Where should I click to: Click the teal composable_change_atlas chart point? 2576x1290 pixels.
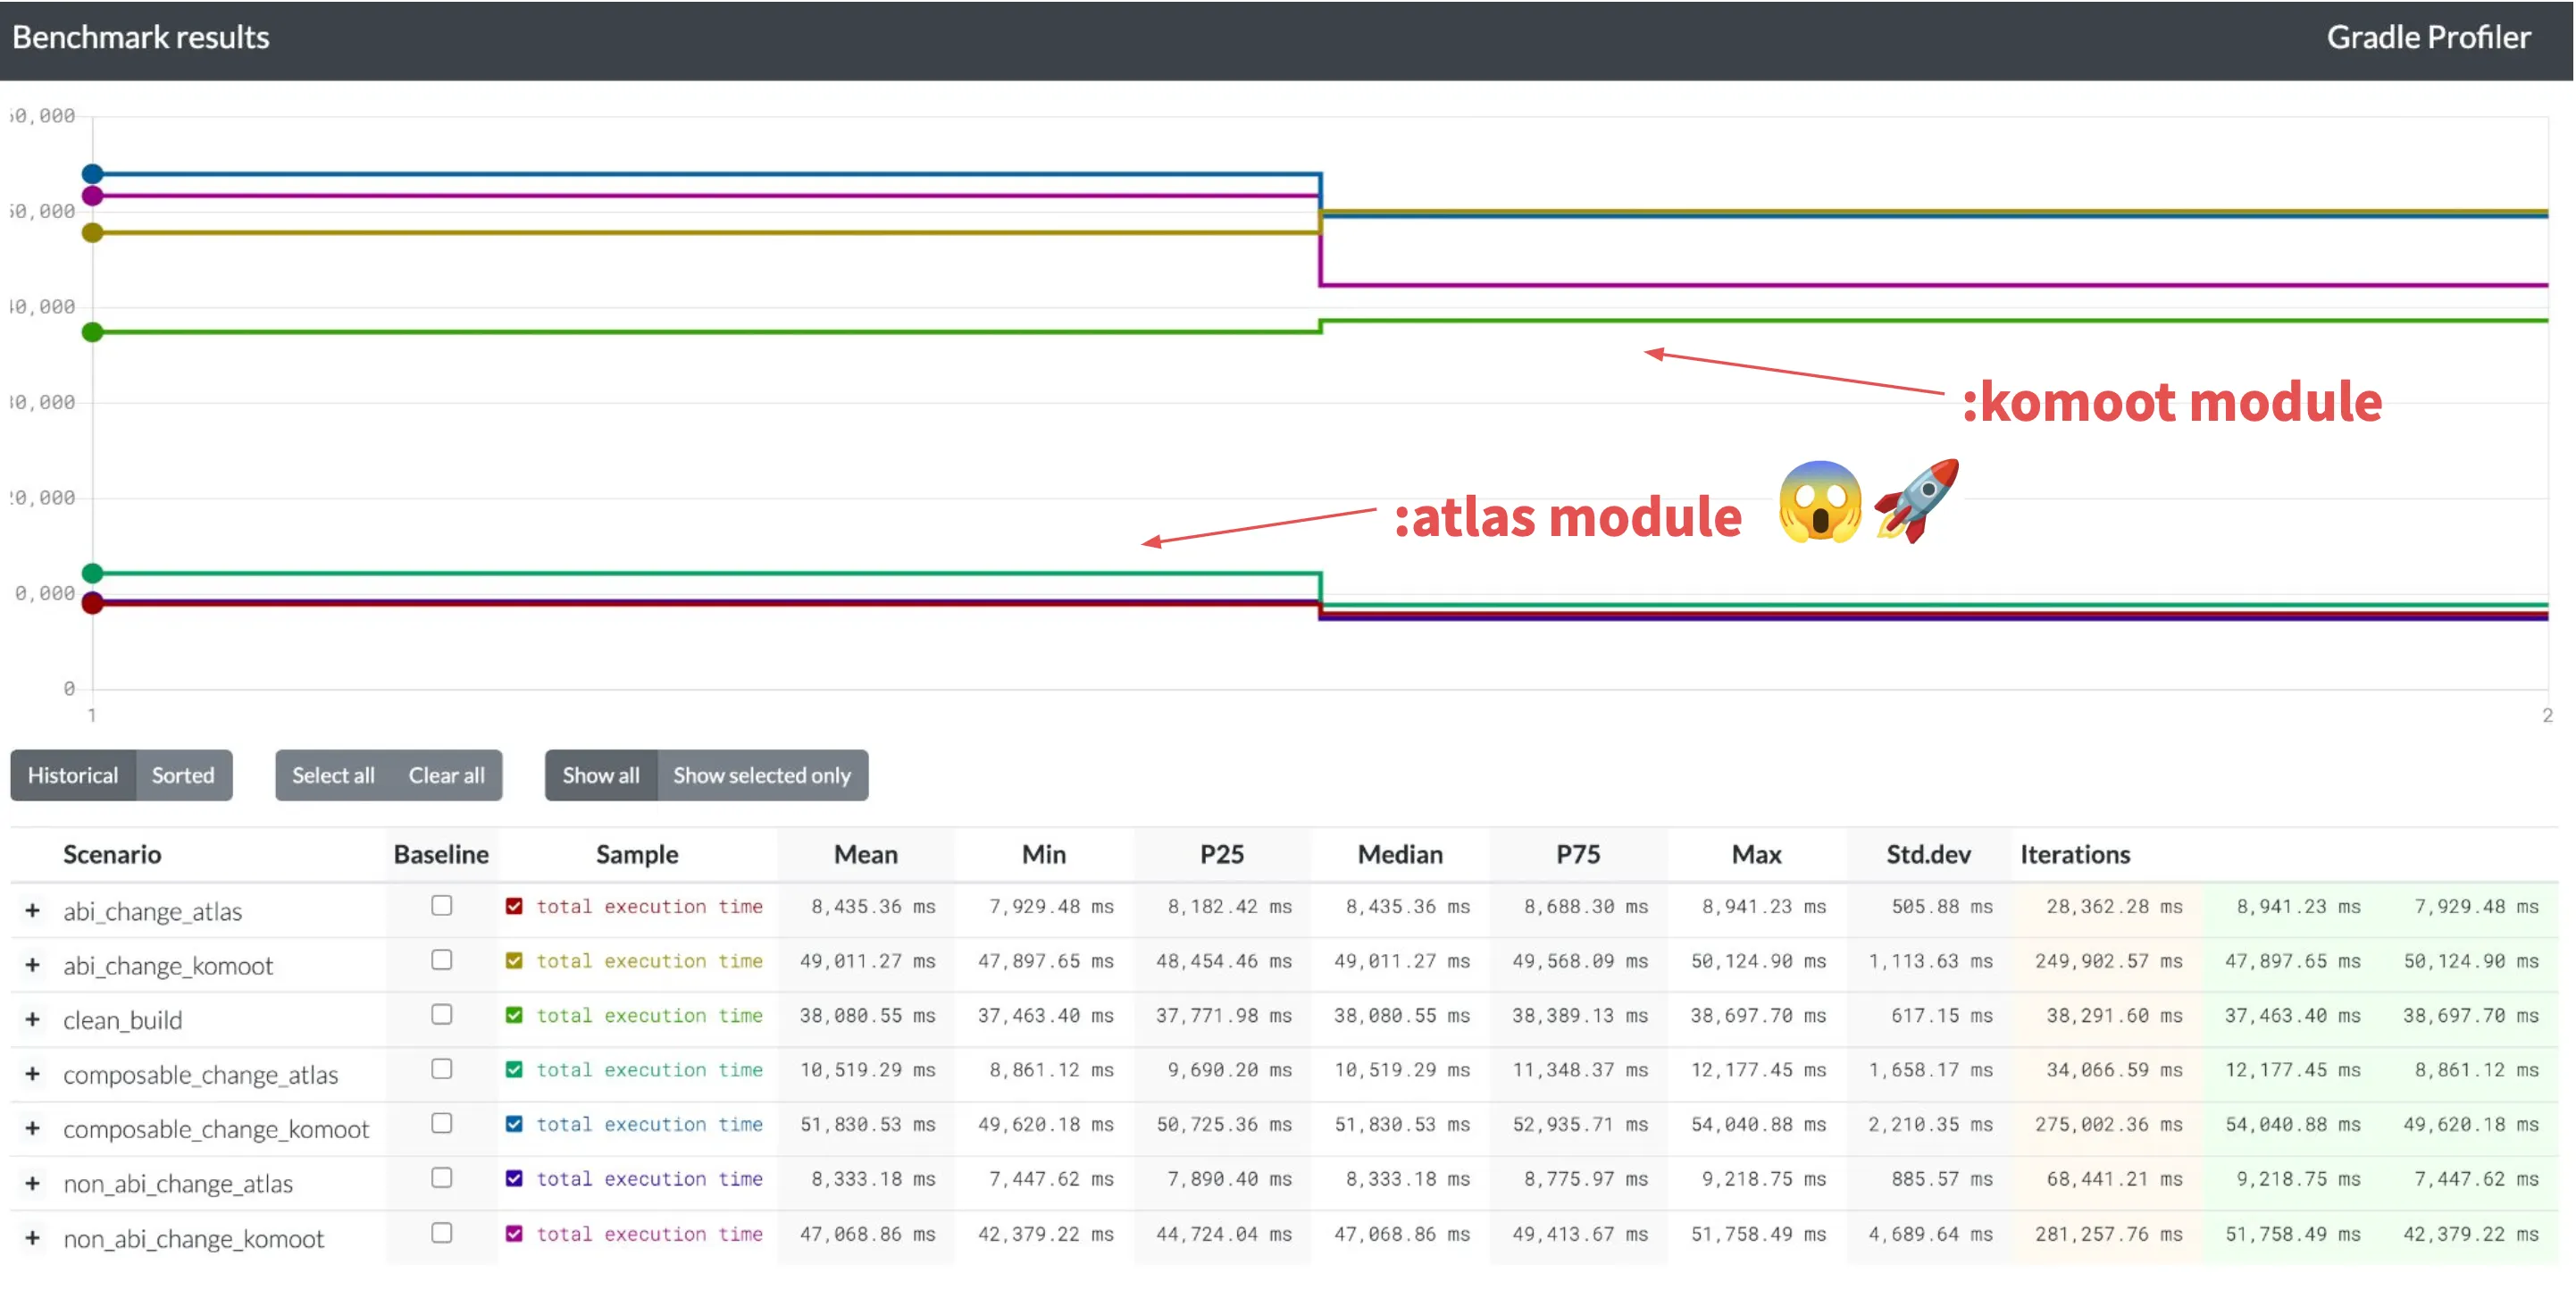pos(92,573)
